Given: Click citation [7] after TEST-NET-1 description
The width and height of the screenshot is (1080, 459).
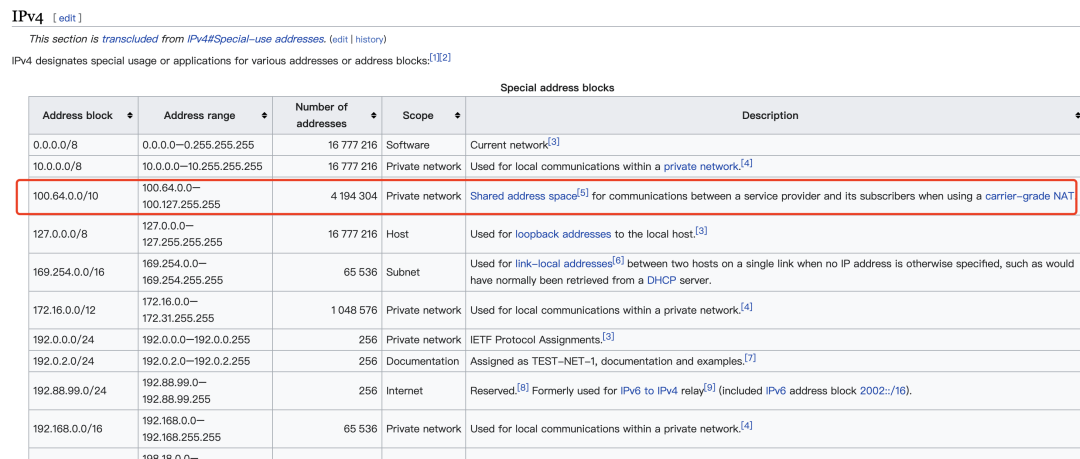Looking at the screenshot, I should click(750, 358).
